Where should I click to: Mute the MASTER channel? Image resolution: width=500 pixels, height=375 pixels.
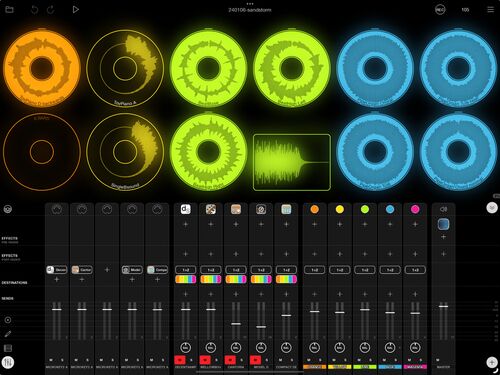[x=438, y=360]
